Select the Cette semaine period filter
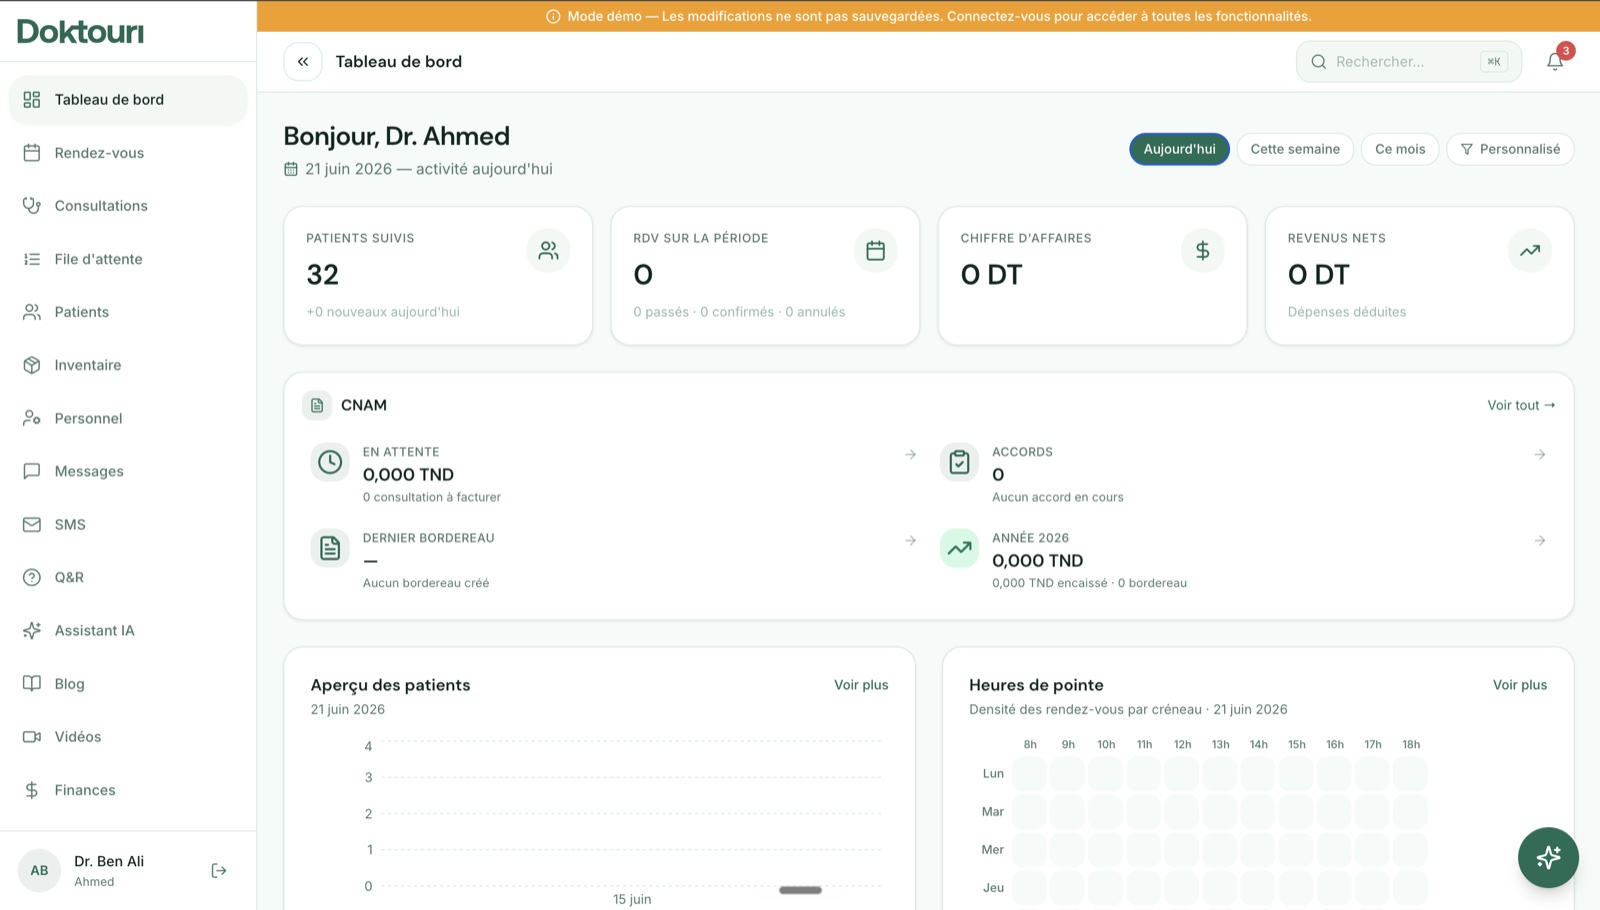This screenshot has height=910, width=1600. tap(1295, 149)
